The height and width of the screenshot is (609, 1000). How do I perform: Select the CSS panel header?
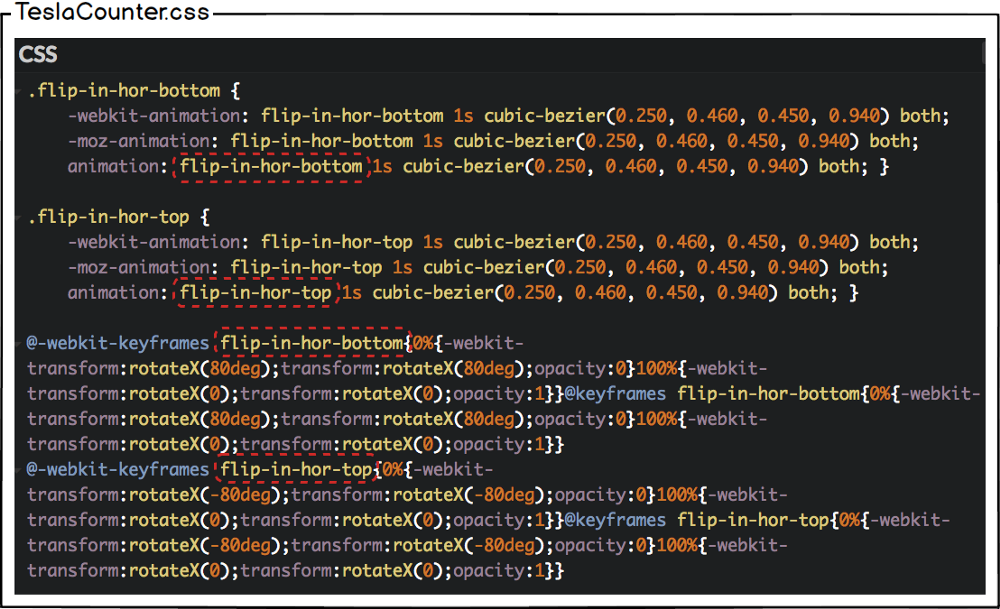coord(40,55)
